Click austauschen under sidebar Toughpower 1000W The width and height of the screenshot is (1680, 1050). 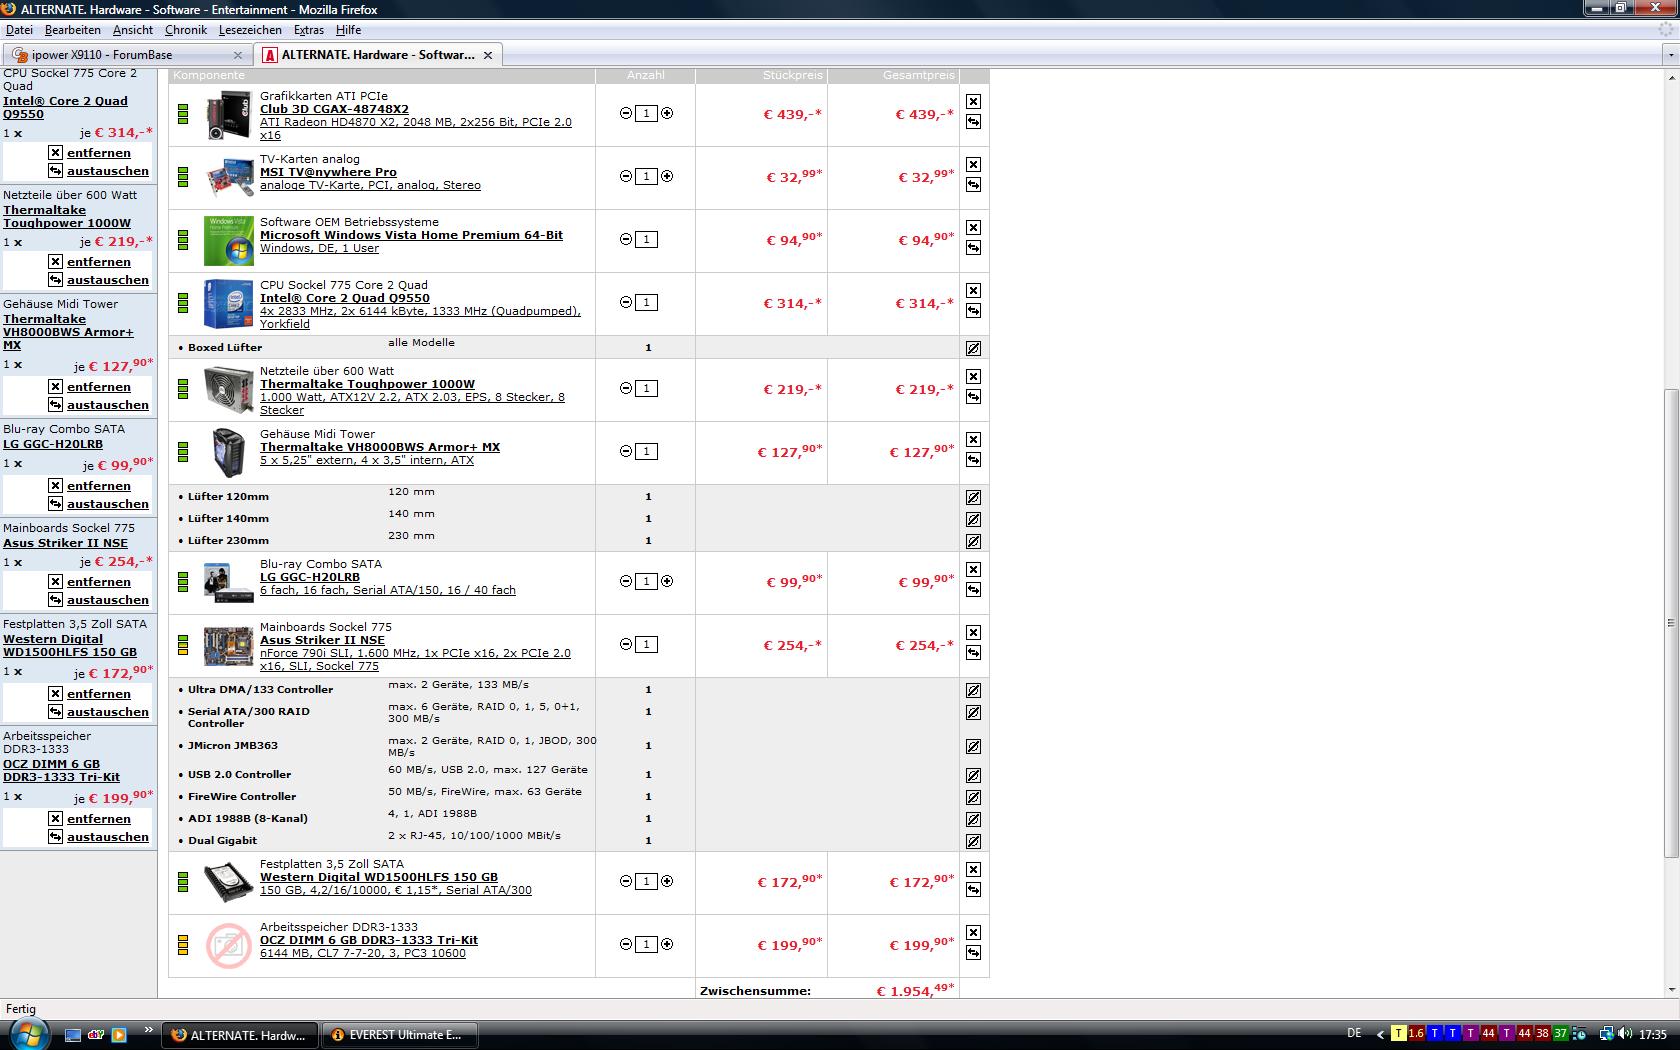108,280
